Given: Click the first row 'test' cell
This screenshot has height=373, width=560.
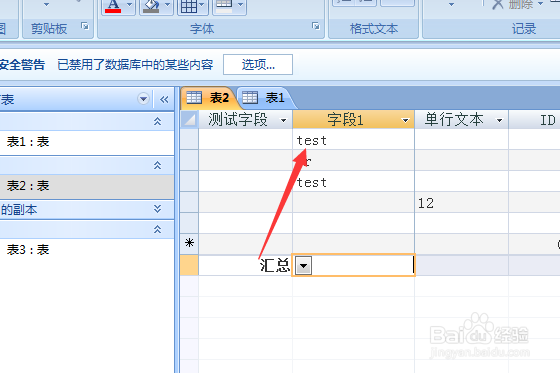Looking at the screenshot, I should tap(353, 139).
